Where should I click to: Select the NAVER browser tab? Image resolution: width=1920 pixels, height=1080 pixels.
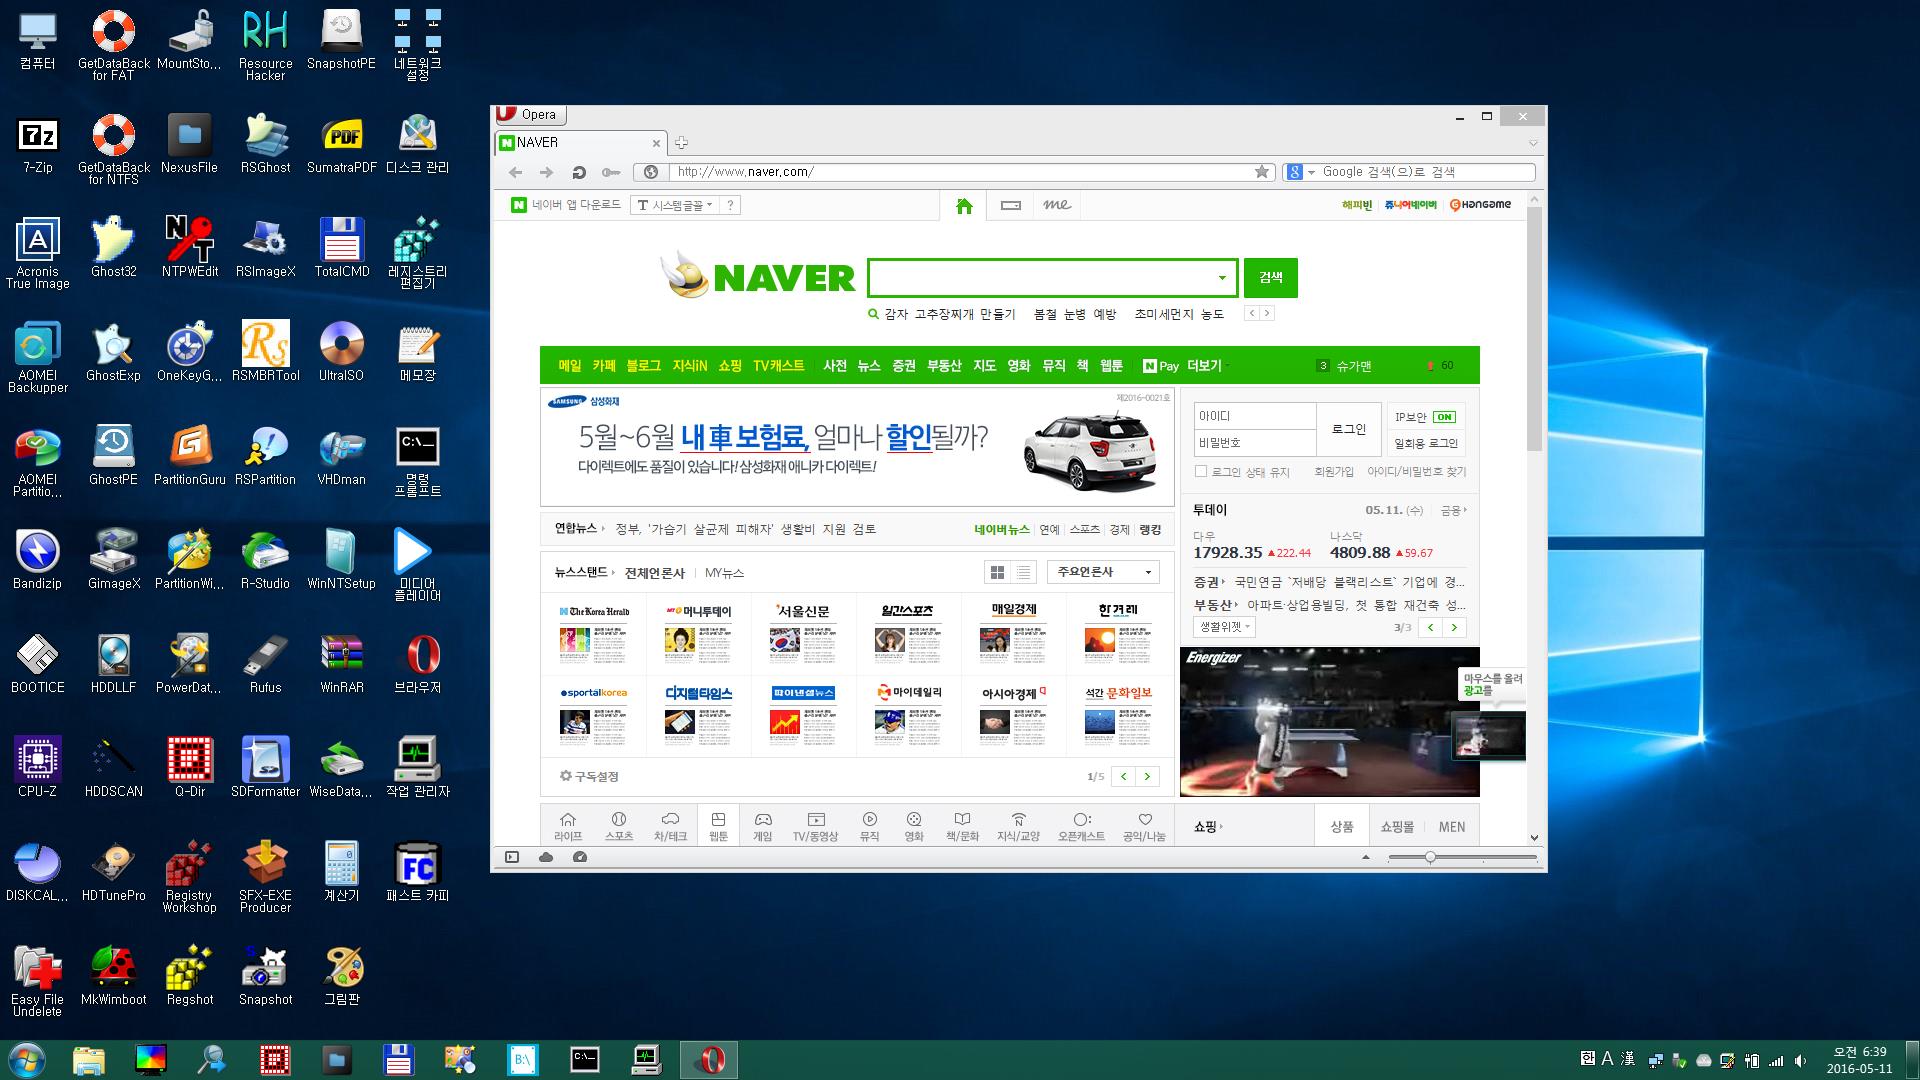(579, 143)
